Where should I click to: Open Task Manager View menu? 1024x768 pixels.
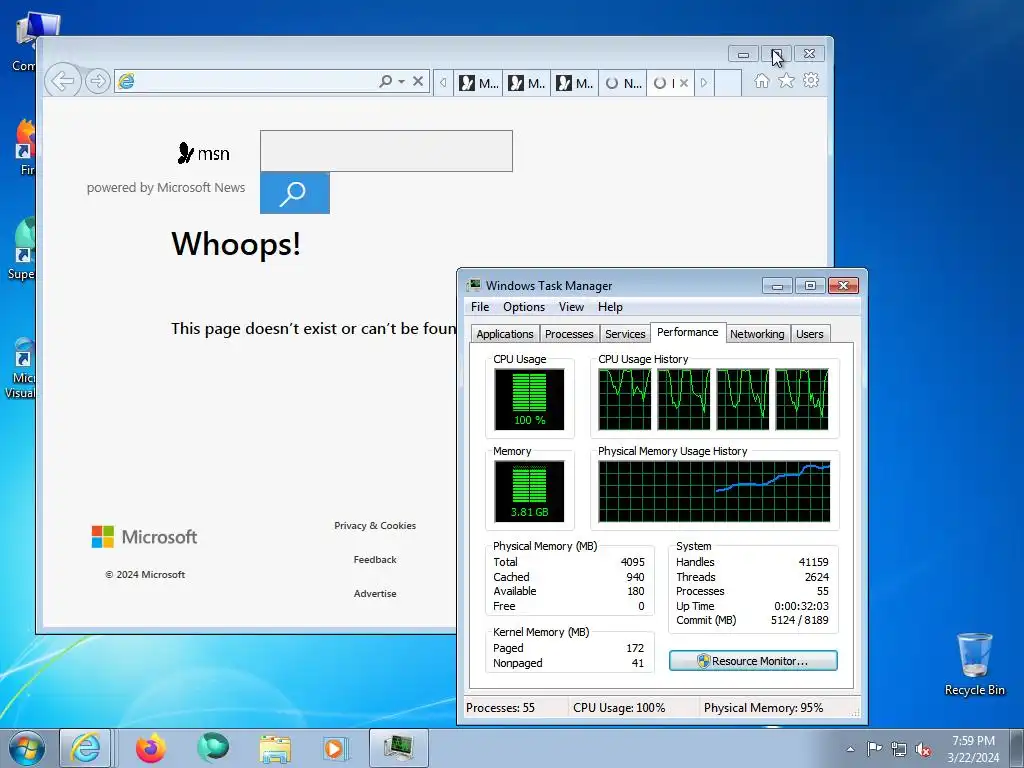[x=571, y=307]
